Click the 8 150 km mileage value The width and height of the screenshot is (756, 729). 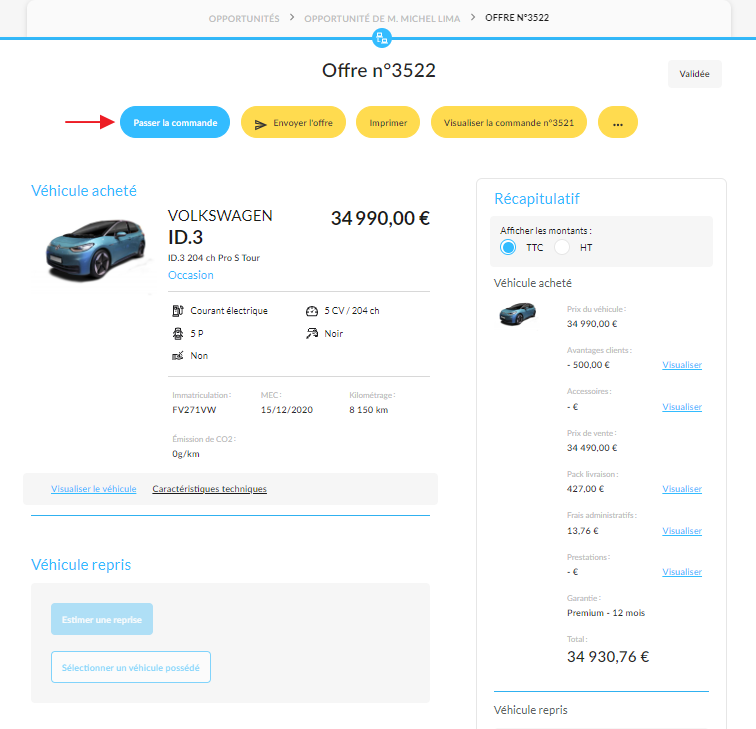(x=368, y=410)
